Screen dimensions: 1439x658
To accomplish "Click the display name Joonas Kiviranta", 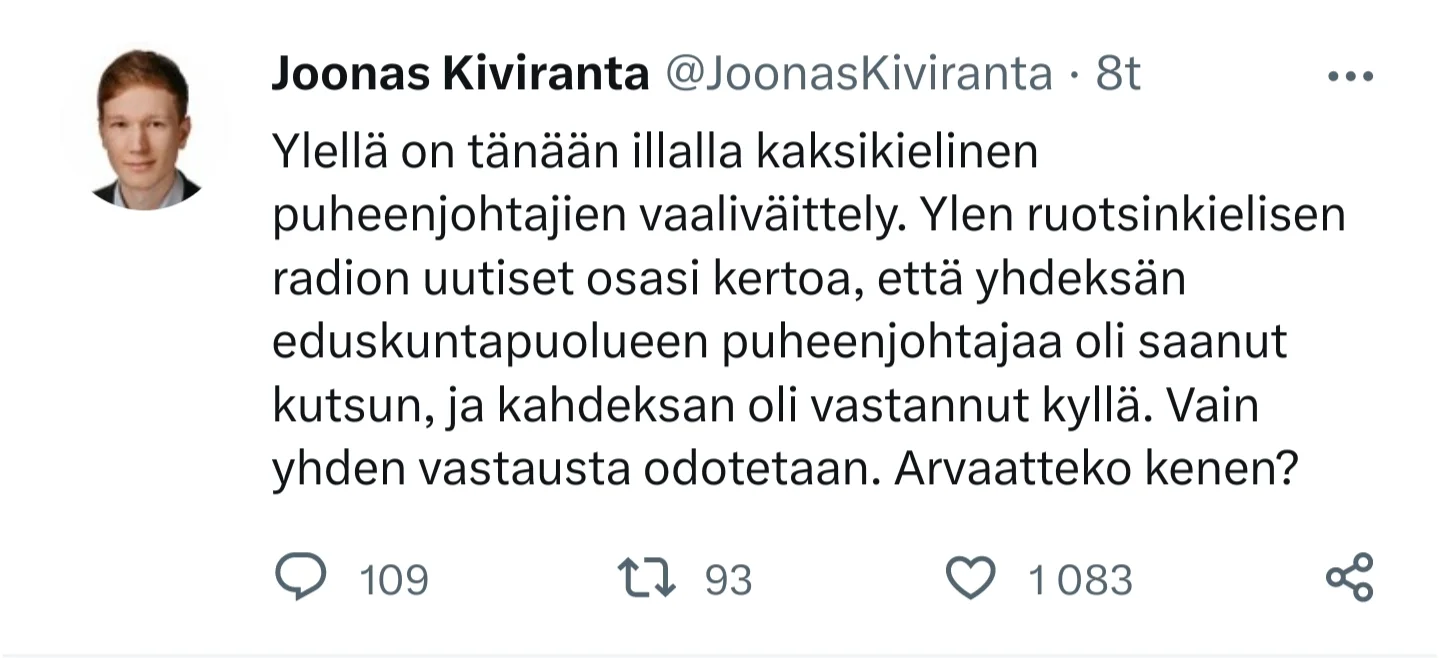I will 460,74.
